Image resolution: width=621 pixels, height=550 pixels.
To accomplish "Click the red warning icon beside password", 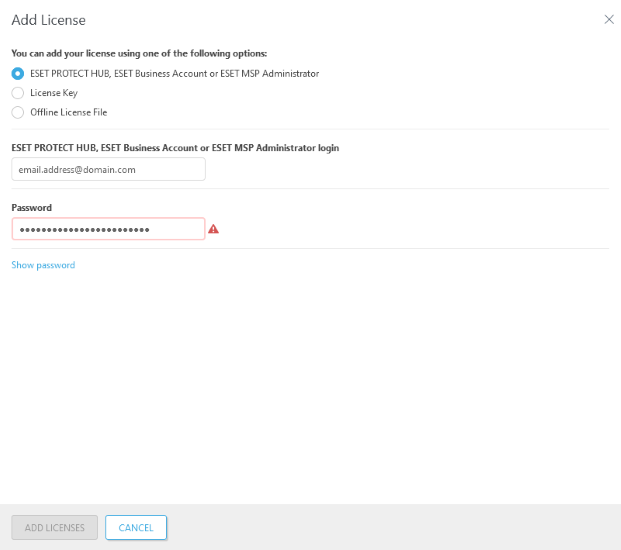I will (213, 229).
